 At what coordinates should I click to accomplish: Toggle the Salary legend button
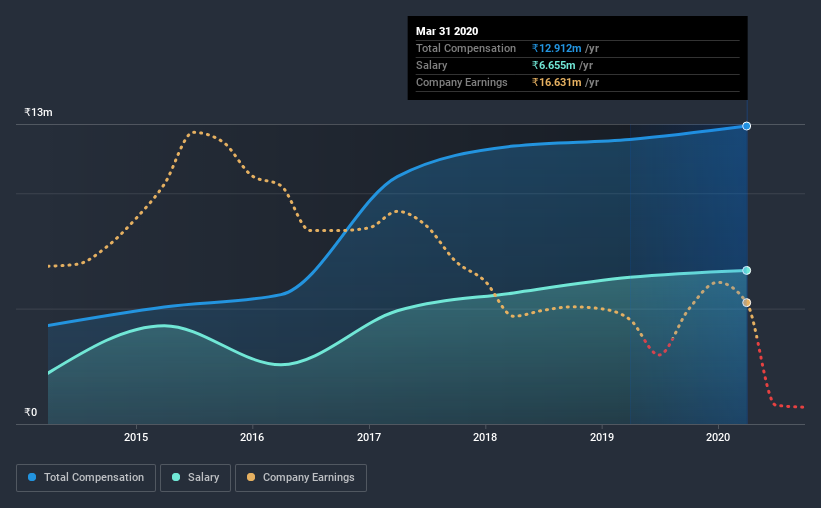195,478
